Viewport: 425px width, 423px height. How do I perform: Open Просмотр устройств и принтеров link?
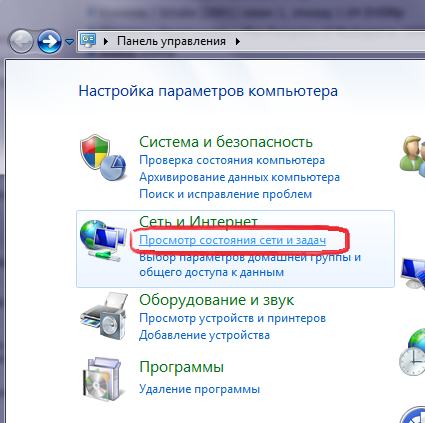pyautogui.click(x=232, y=318)
